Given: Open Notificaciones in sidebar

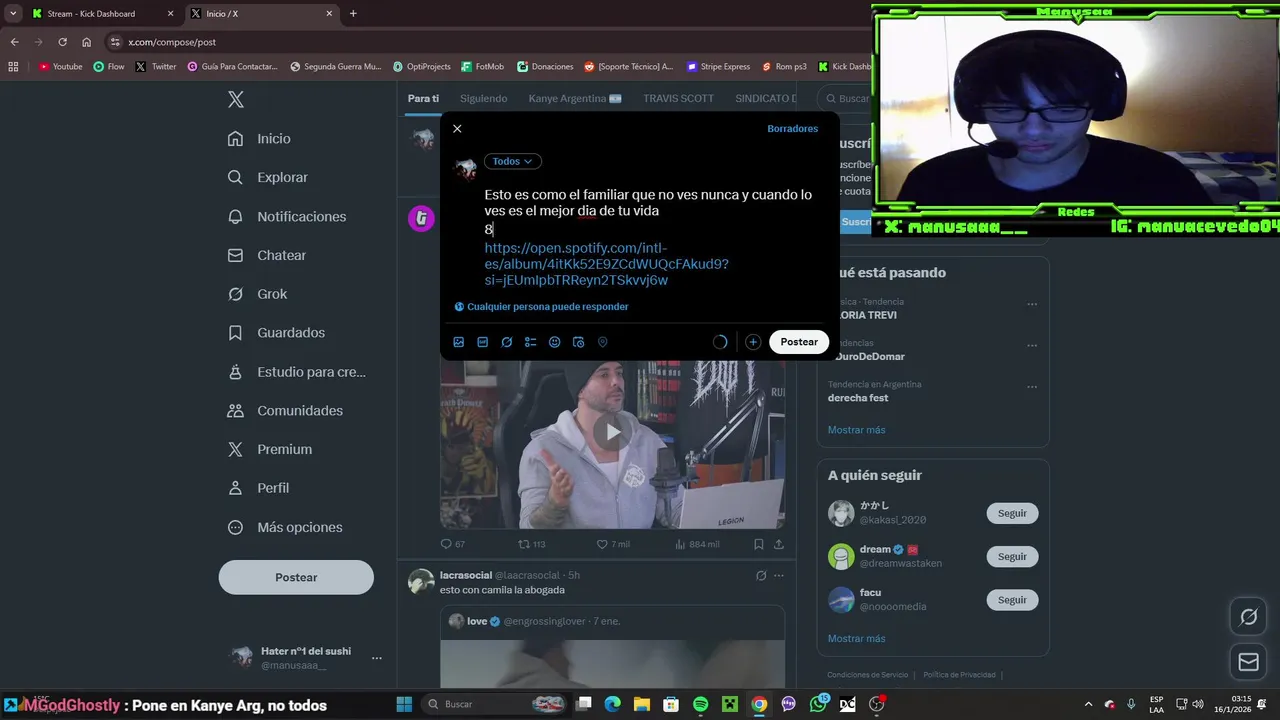Looking at the screenshot, I should pos(287,216).
